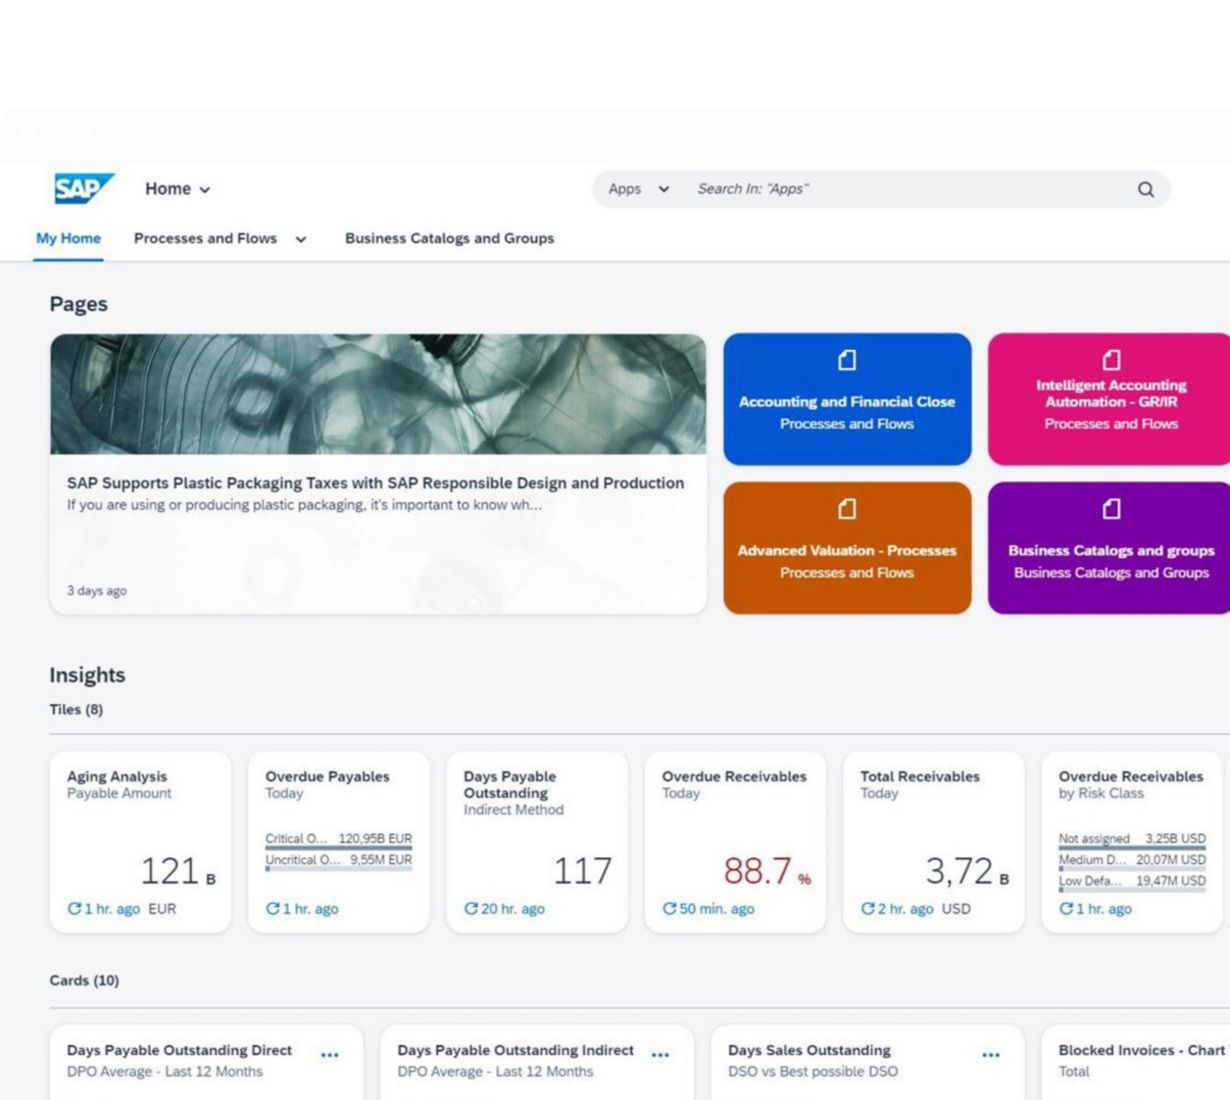Click the pink Intelligent Accounting Automation tile

tap(1110, 400)
